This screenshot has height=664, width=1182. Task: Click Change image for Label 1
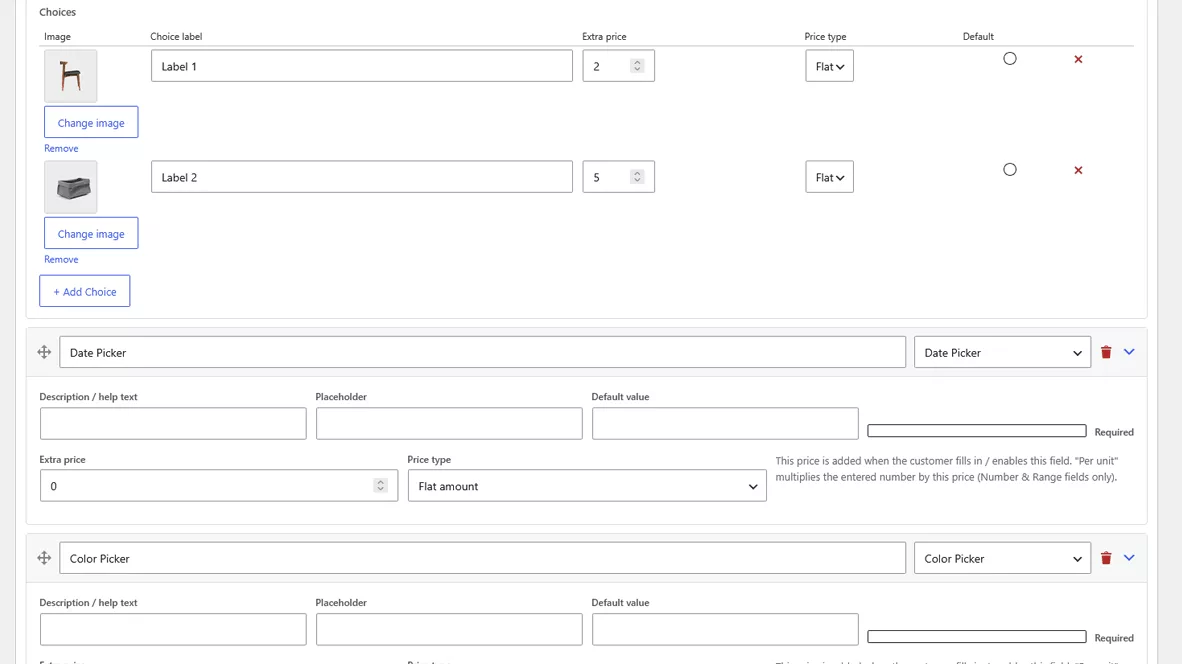click(x=90, y=122)
